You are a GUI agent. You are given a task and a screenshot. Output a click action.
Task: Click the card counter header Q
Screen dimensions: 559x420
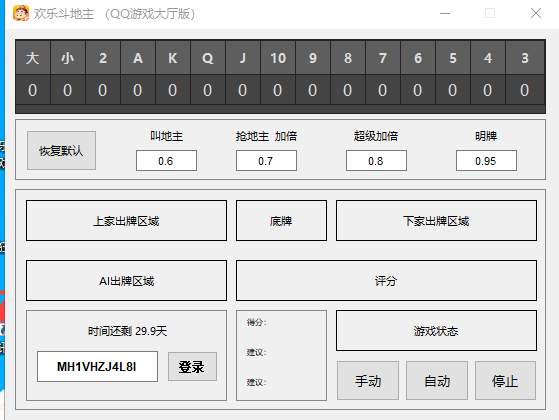point(207,58)
